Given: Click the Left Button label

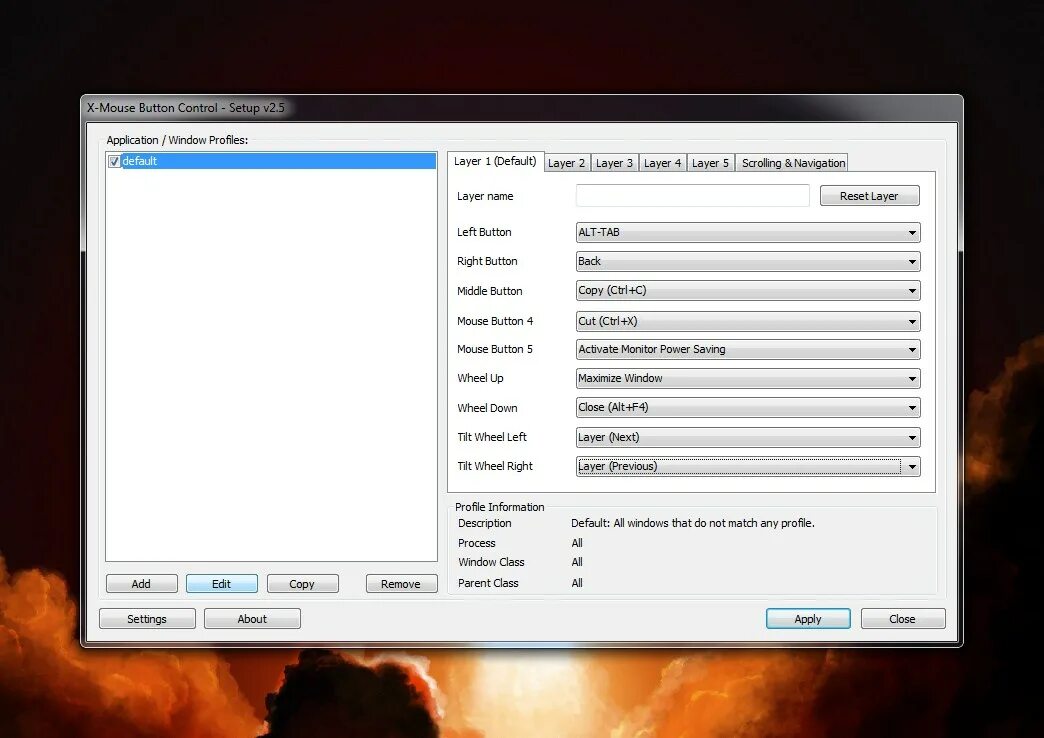Looking at the screenshot, I should click(x=484, y=232).
